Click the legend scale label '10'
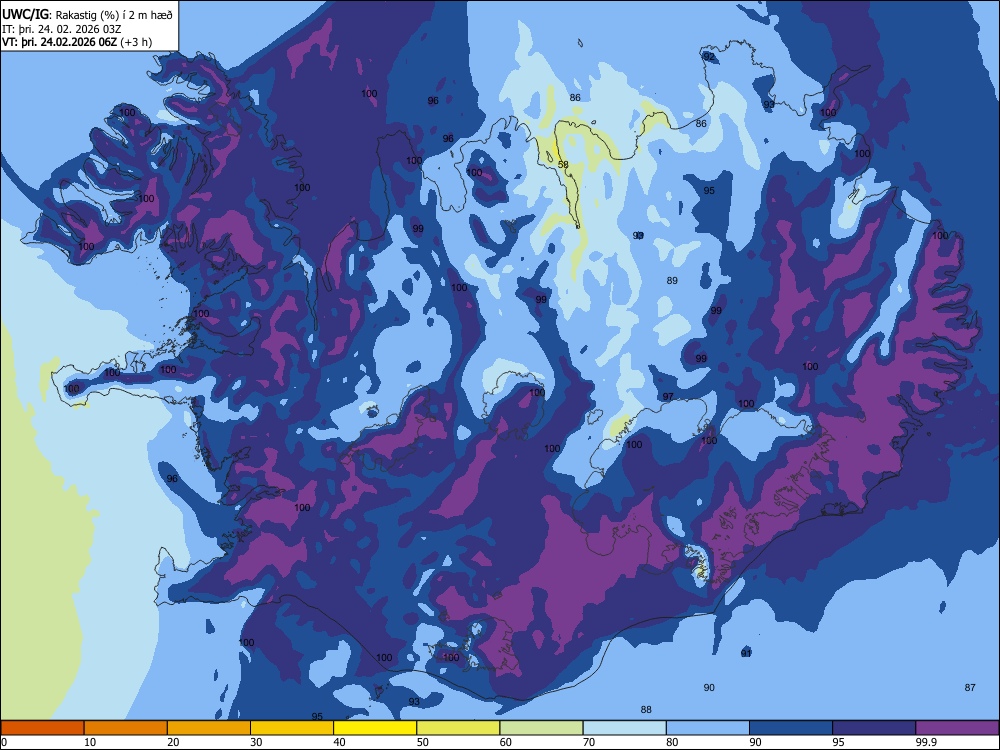Image resolution: width=1000 pixels, height=750 pixels. [x=90, y=742]
